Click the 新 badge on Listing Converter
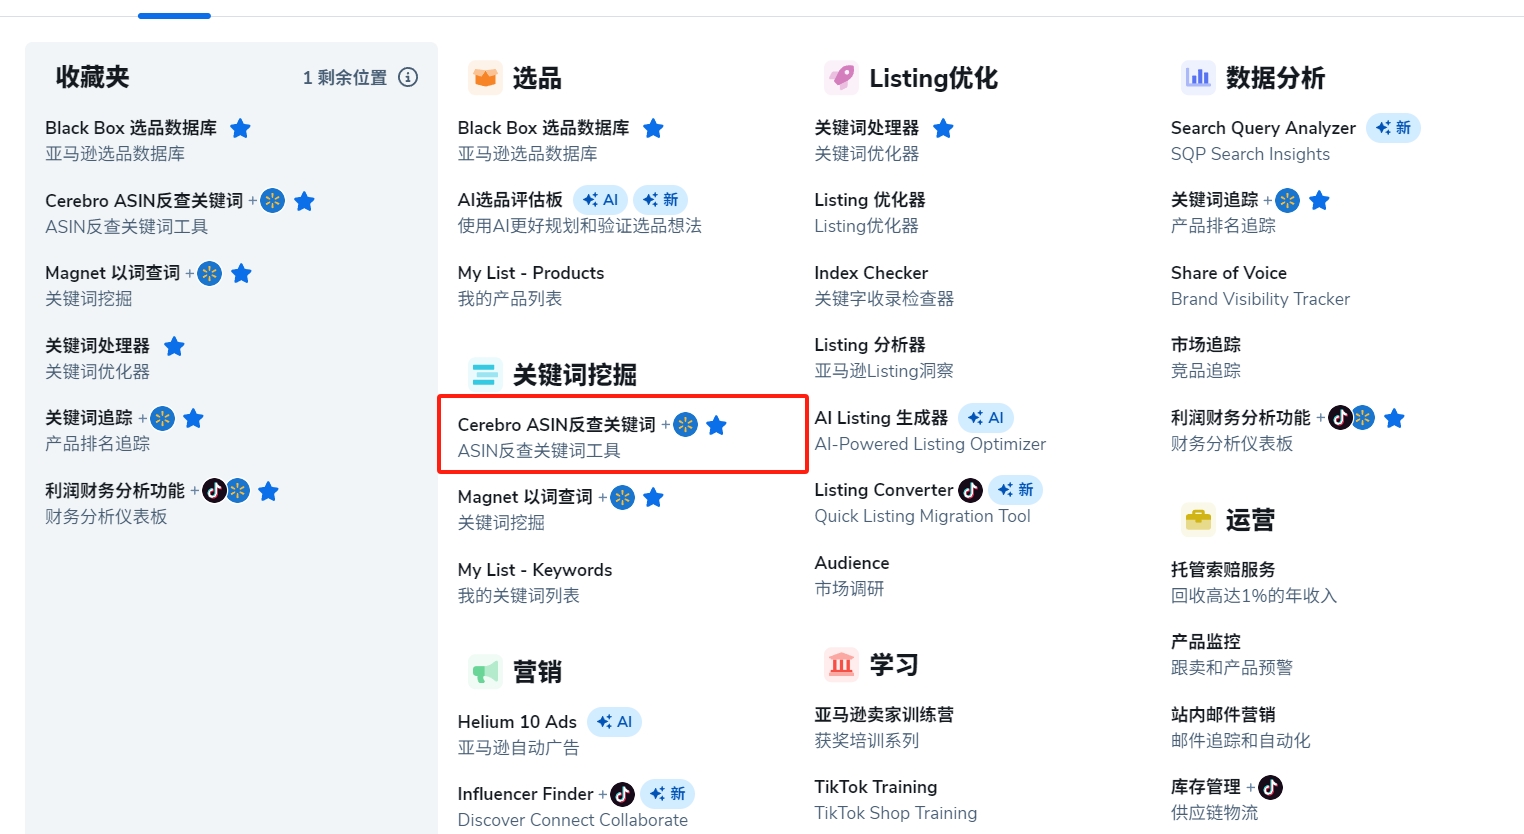The width and height of the screenshot is (1524, 834). (x=1016, y=490)
